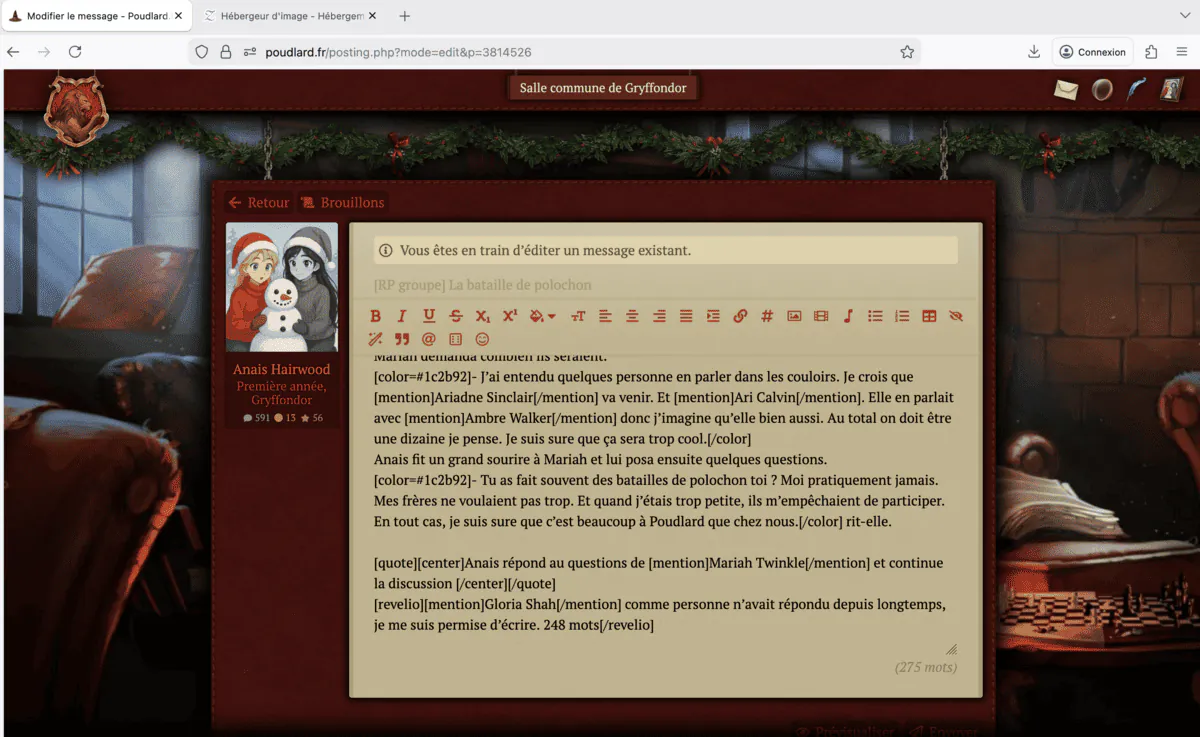Open the Brouillons drafts link
This screenshot has width=1200, height=737.
coord(343,202)
